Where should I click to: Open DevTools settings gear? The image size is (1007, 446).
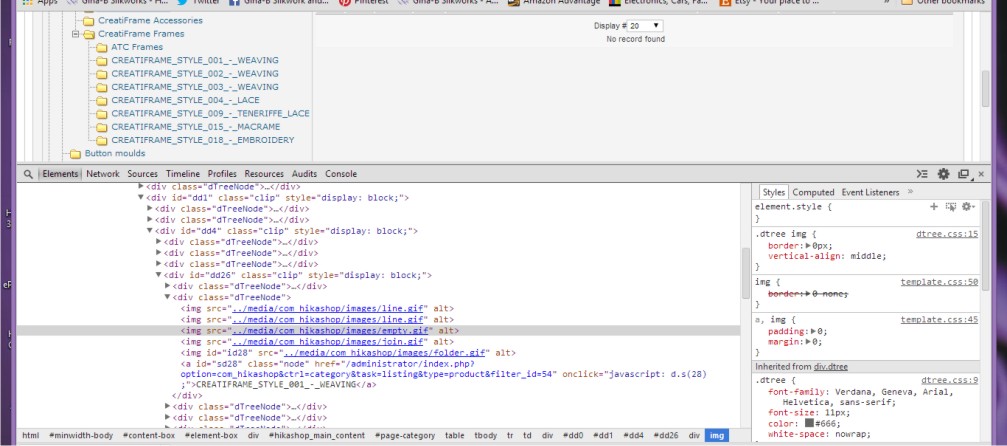pyautogui.click(x=943, y=174)
